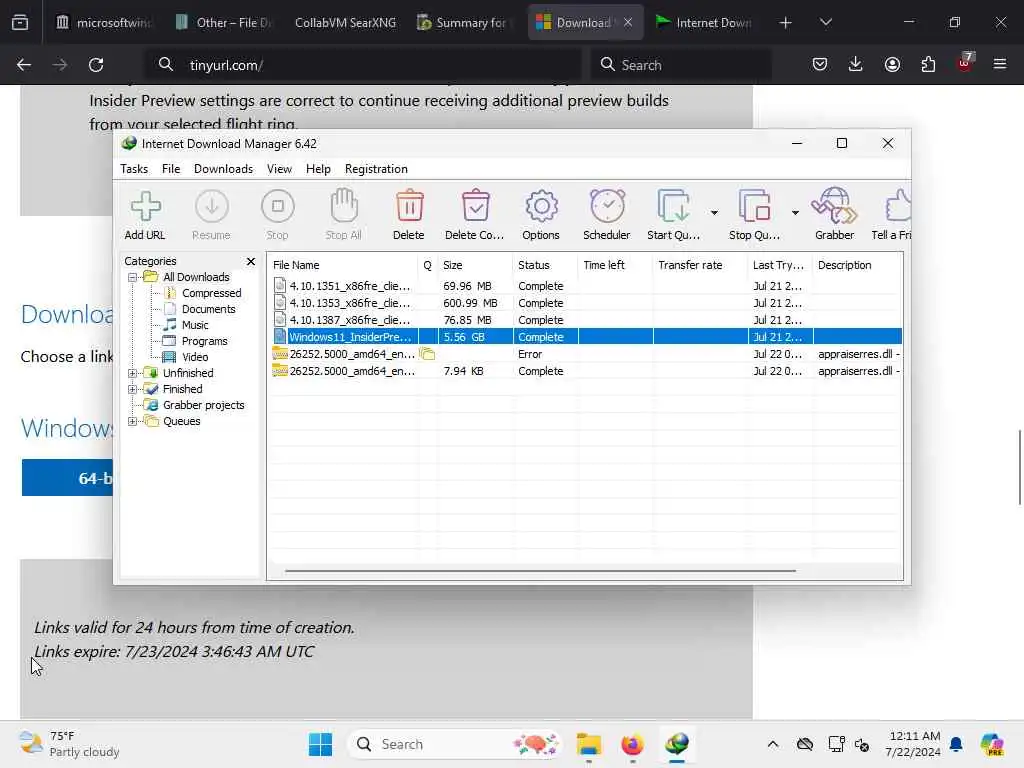Select the download with Error status

point(585,354)
